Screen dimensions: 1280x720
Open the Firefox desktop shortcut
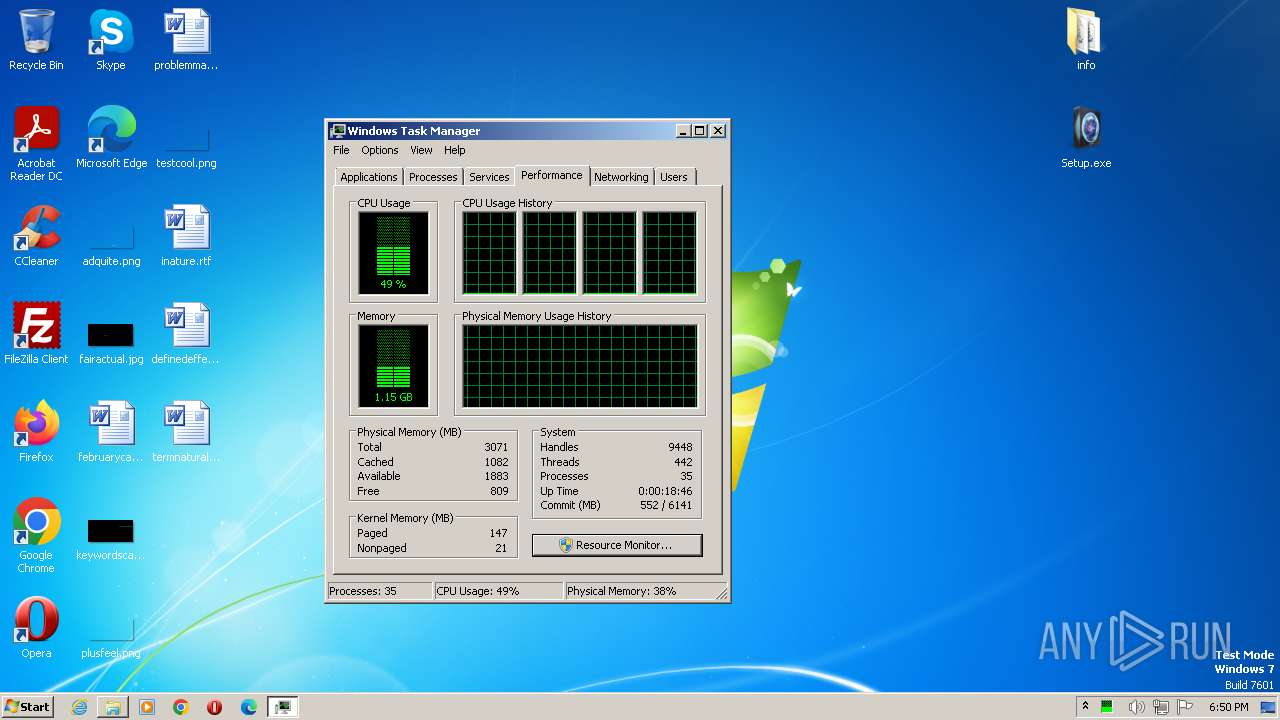click(36, 432)
